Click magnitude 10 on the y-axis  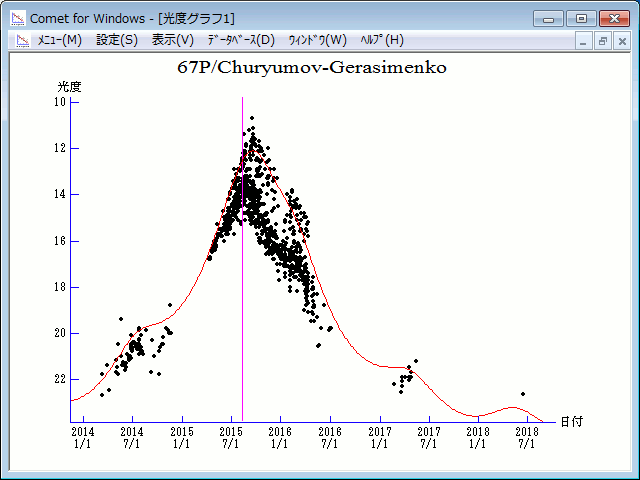(x=60, y=102)
